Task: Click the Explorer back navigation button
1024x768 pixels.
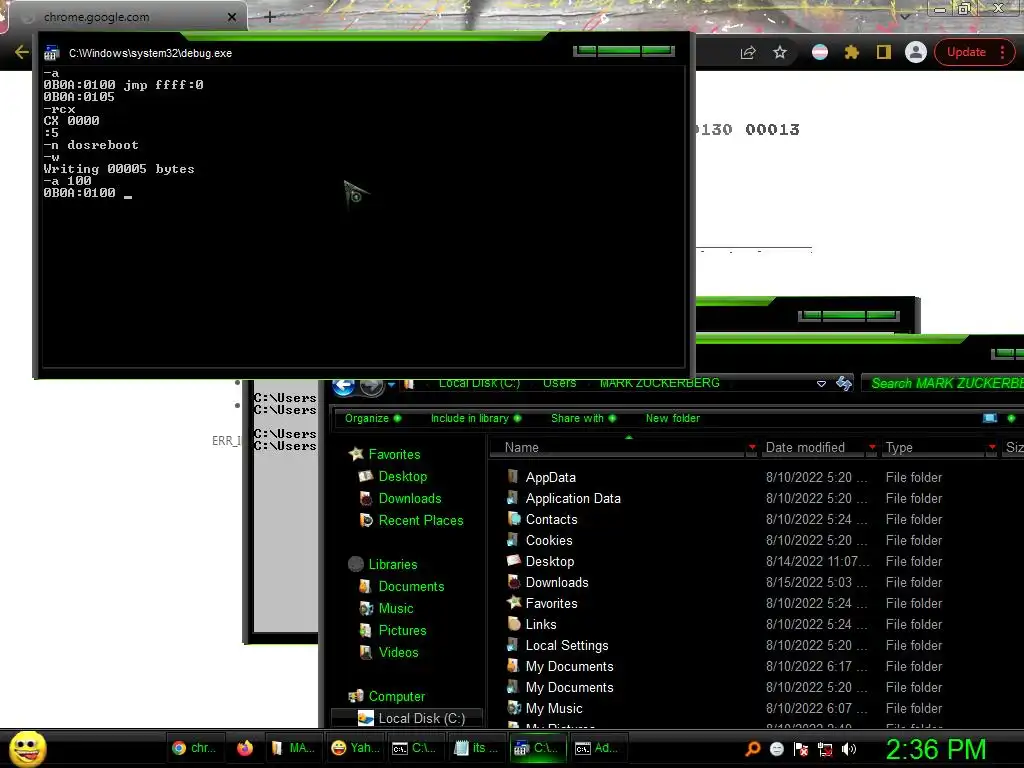Action: [344, 385]
